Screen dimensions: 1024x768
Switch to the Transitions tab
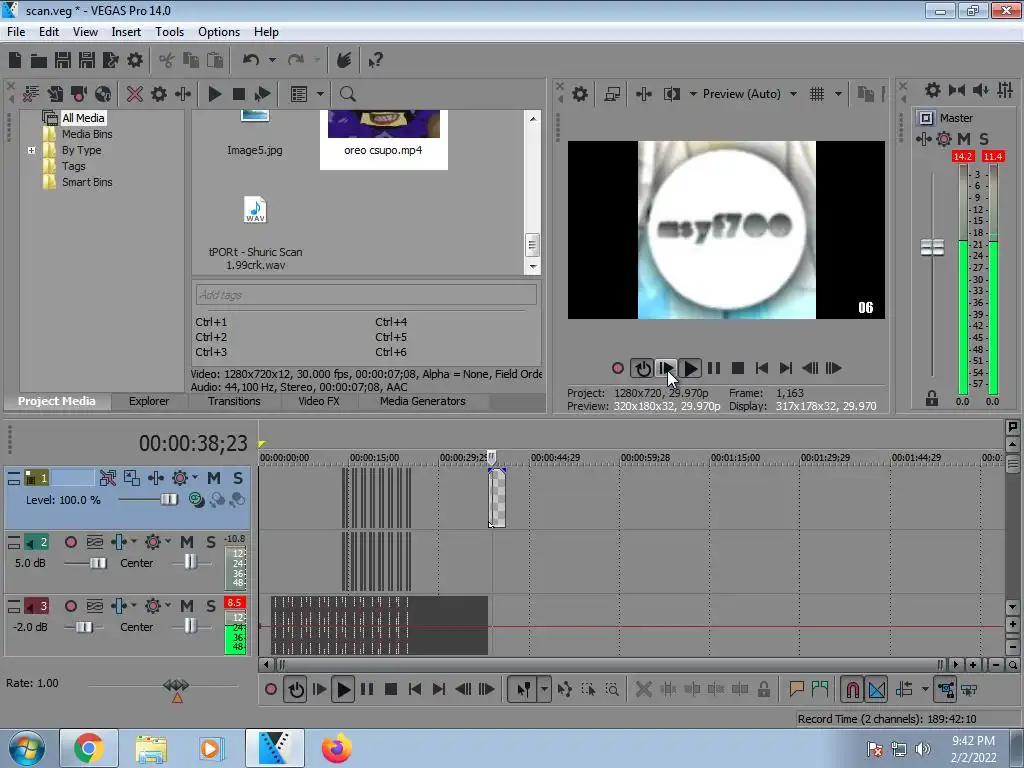234,402
